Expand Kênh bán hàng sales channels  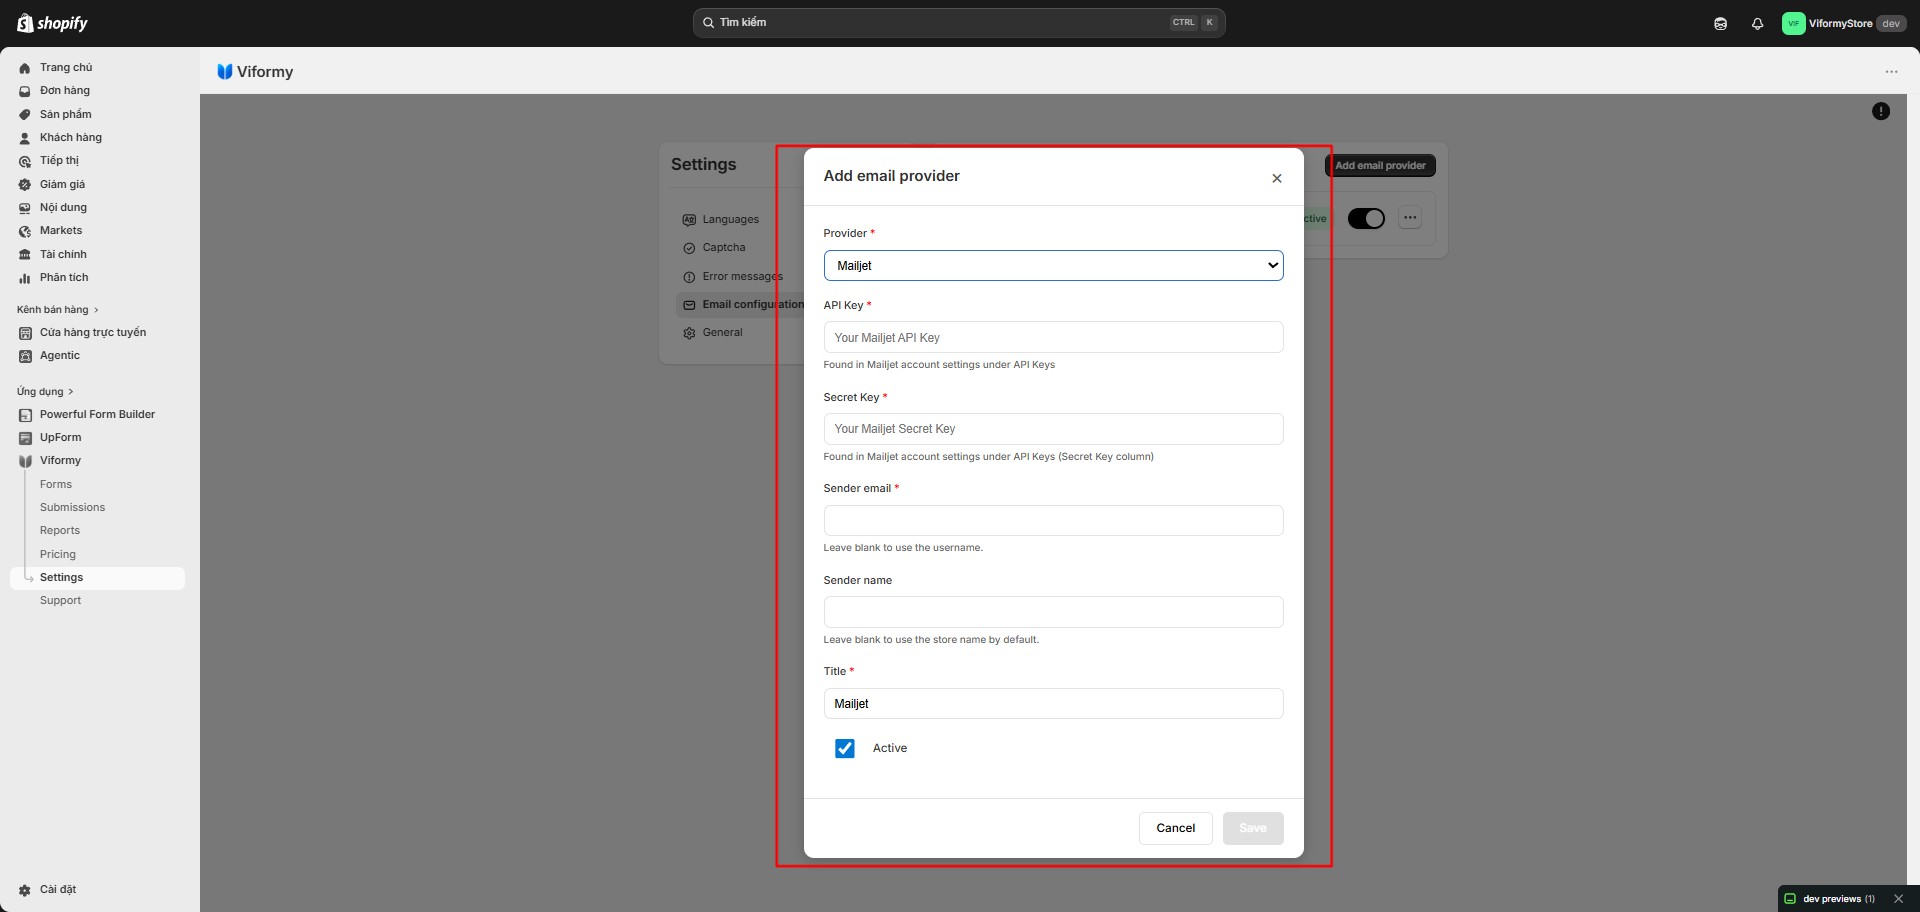(x=58, y=309)
